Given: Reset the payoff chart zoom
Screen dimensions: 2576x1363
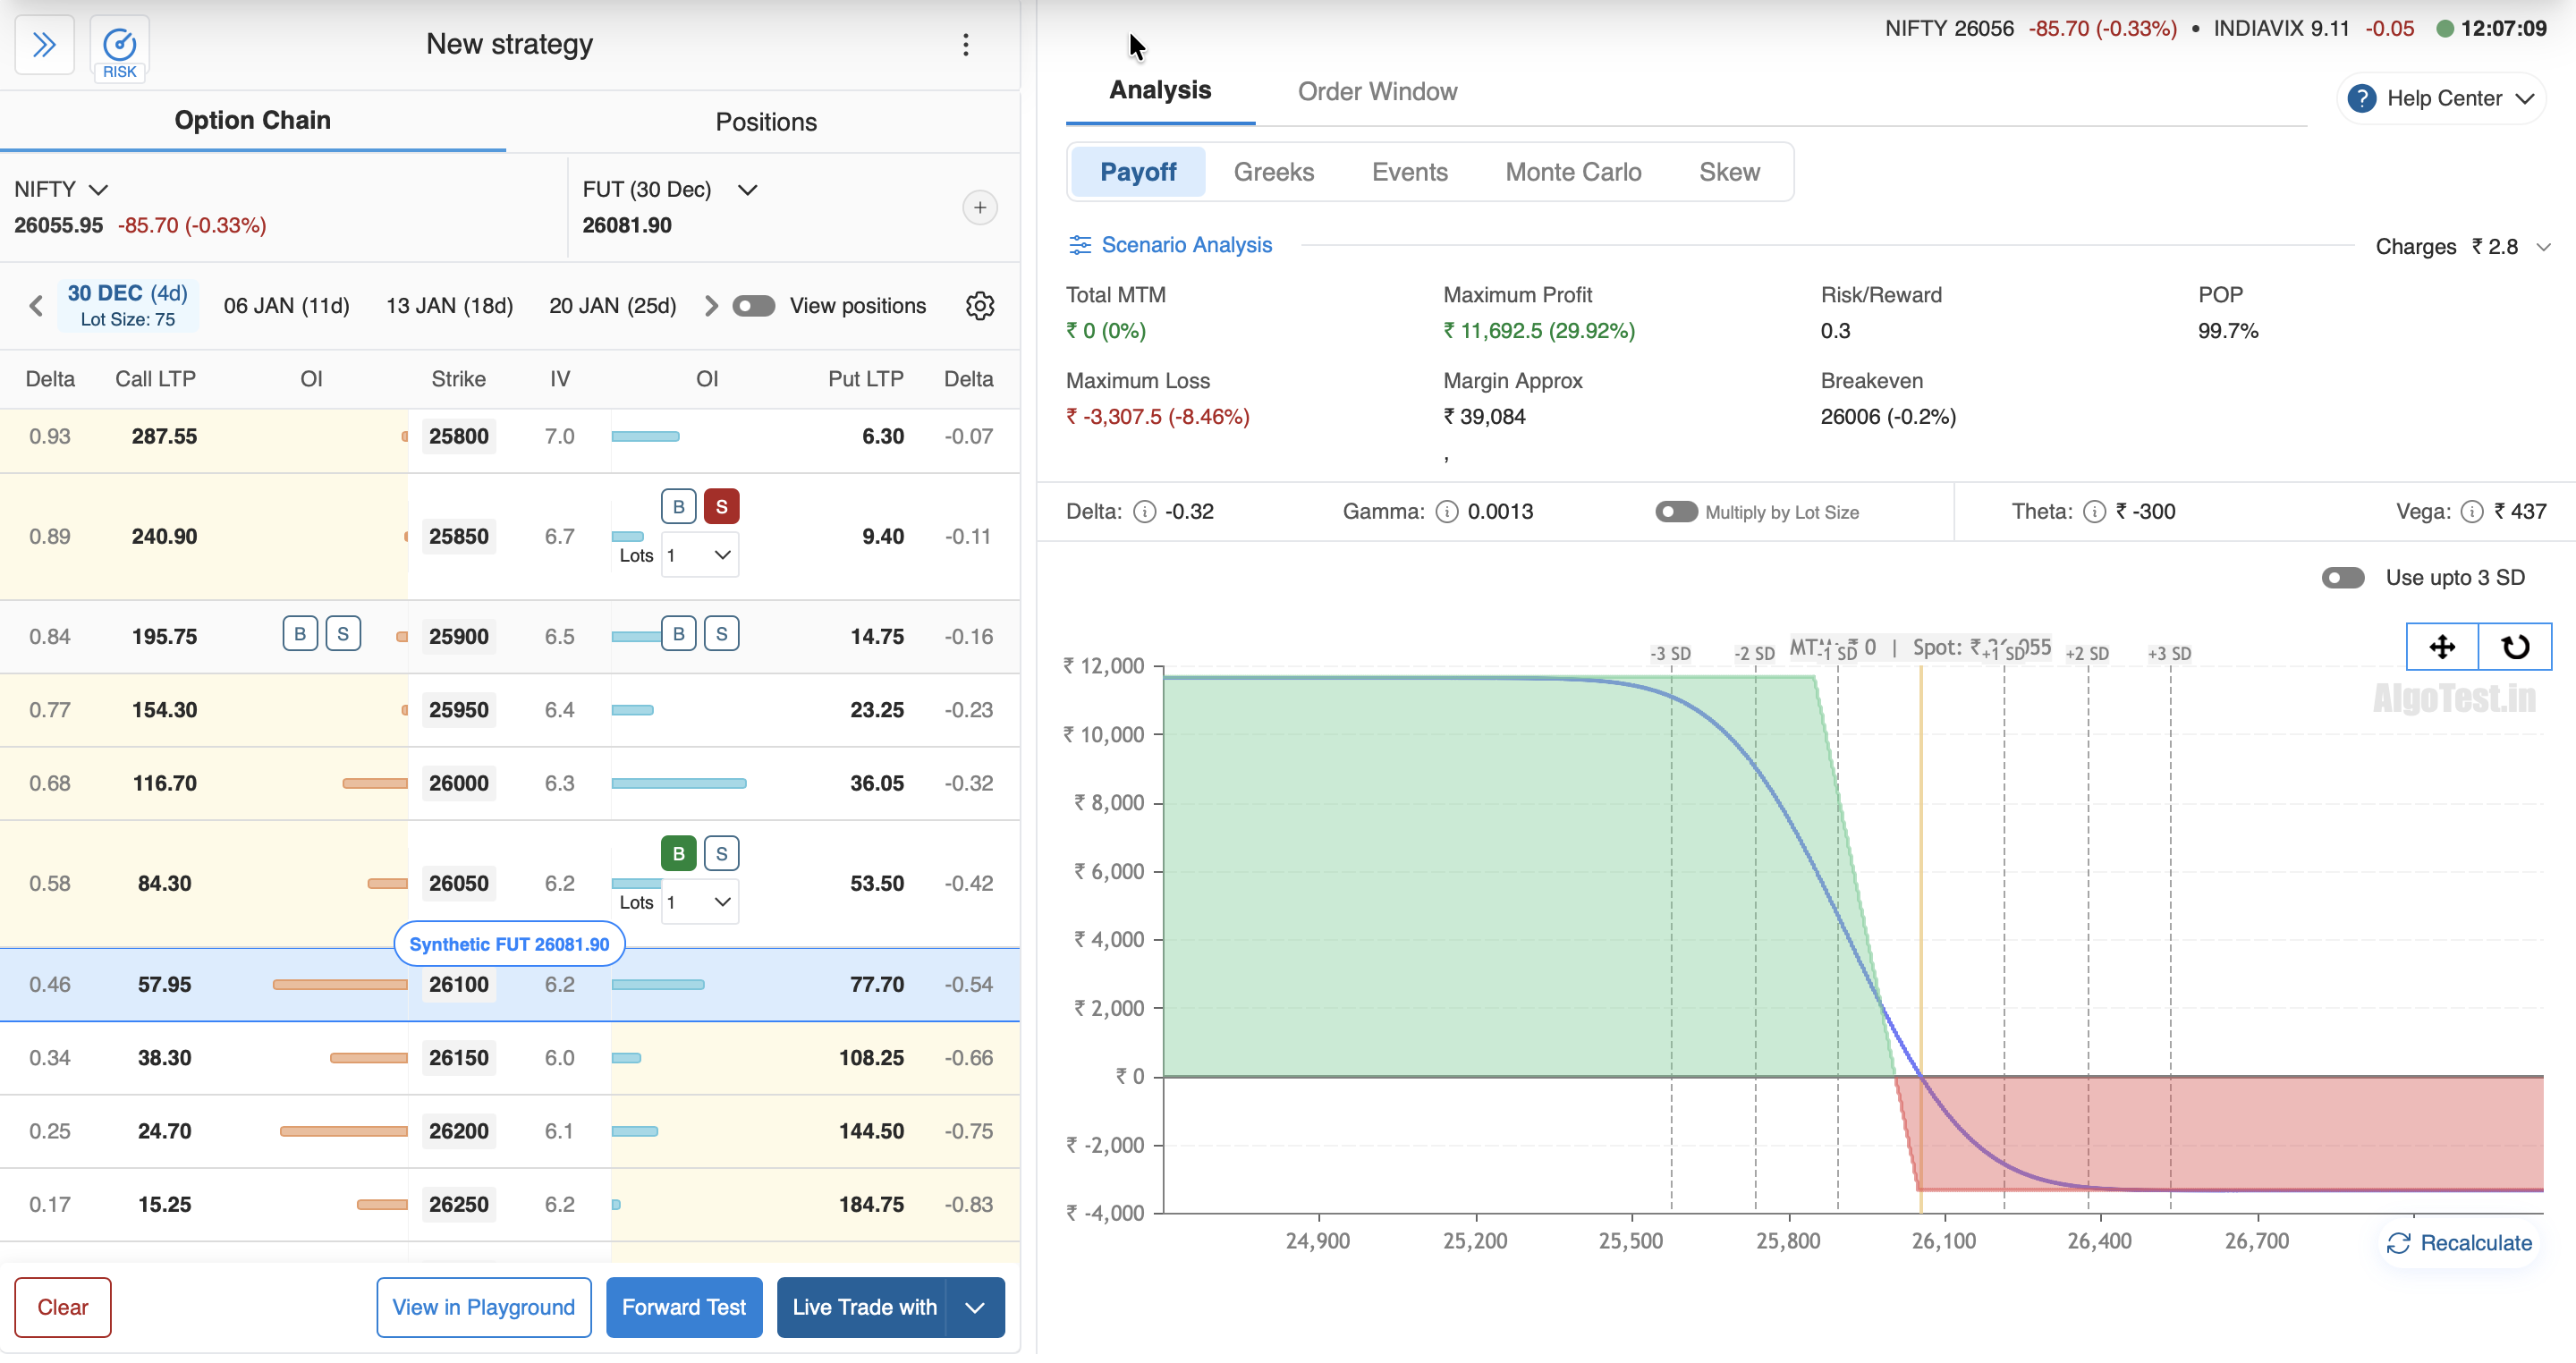Looking at the screenshot, I should coord(2515,647).
